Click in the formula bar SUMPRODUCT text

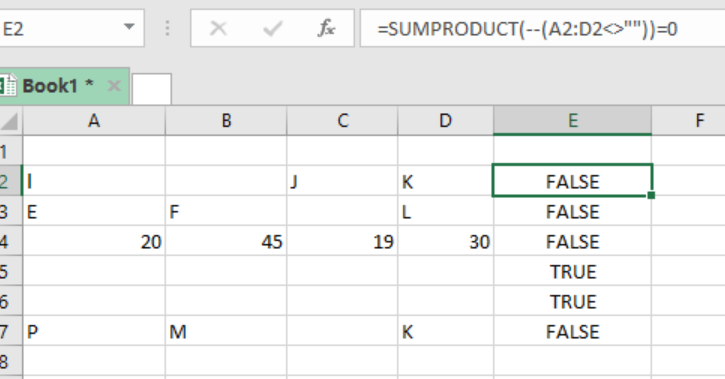[528, 29]
